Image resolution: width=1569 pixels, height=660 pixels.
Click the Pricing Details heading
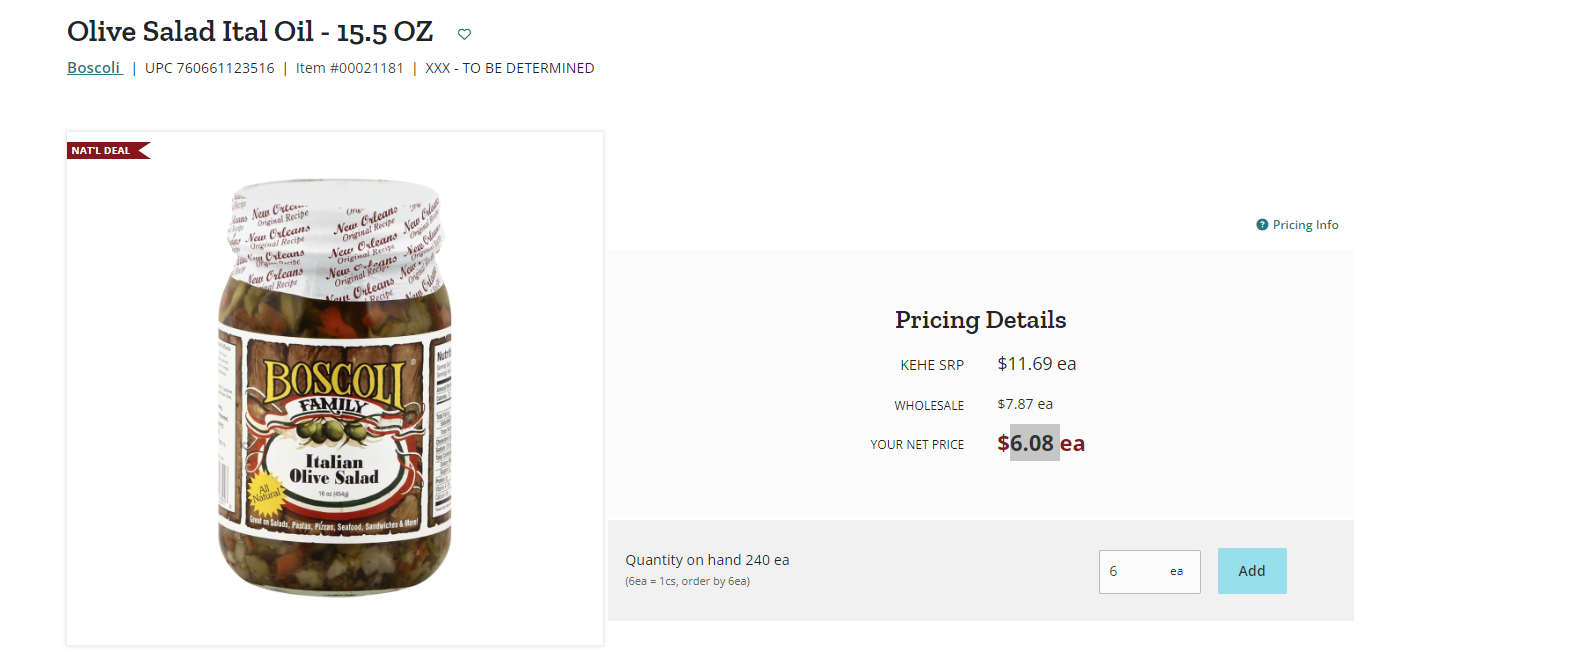(980, 320)
